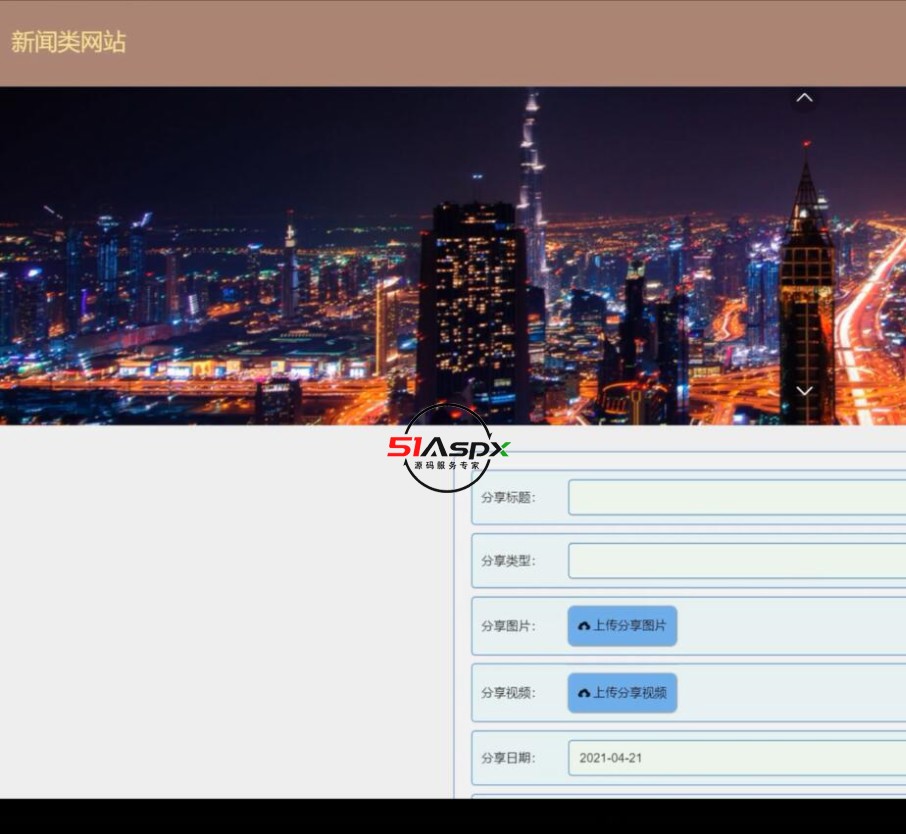This screenshot has height=834, width=906.
Task: Select the 51Aspx logo watermark
Action: pyautogui.click(x=449, y=445)
